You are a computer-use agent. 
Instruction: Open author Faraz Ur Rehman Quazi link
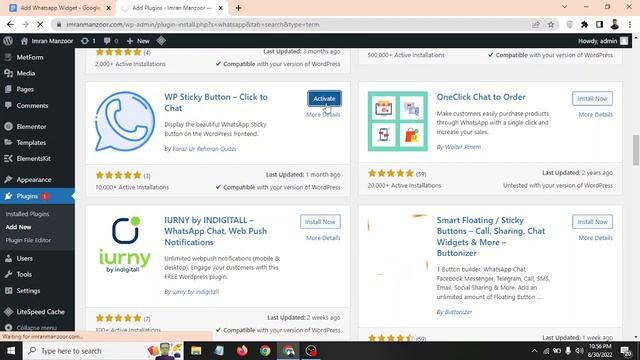click(x=204, y=149)
